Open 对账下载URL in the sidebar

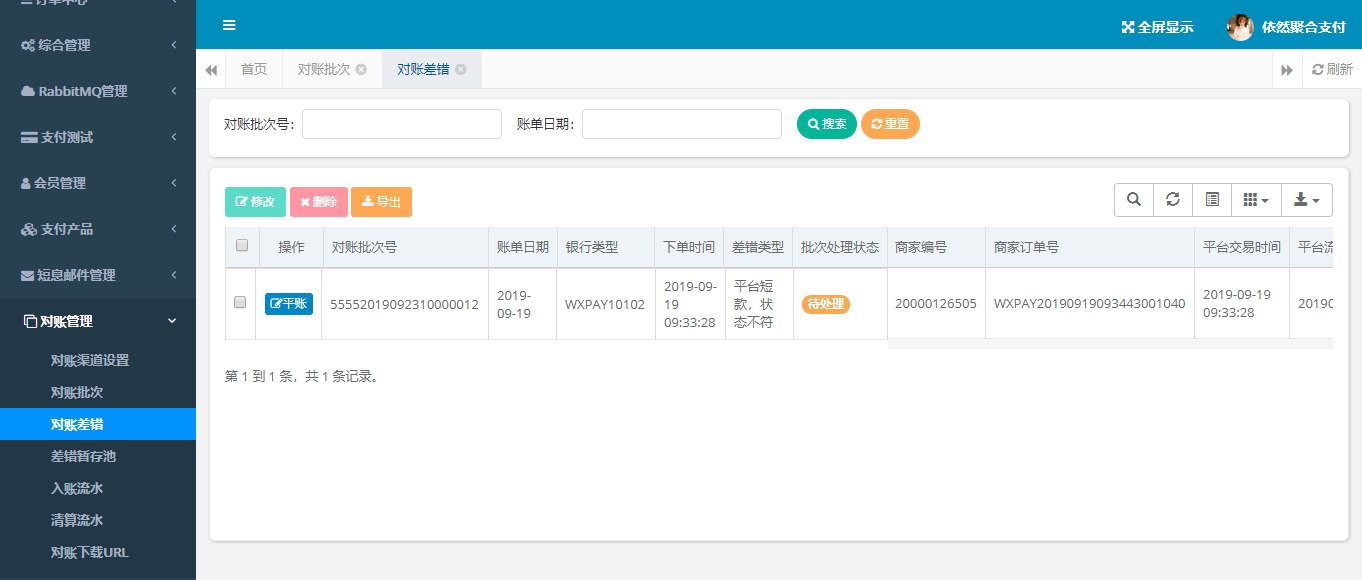tap(98, 552)
